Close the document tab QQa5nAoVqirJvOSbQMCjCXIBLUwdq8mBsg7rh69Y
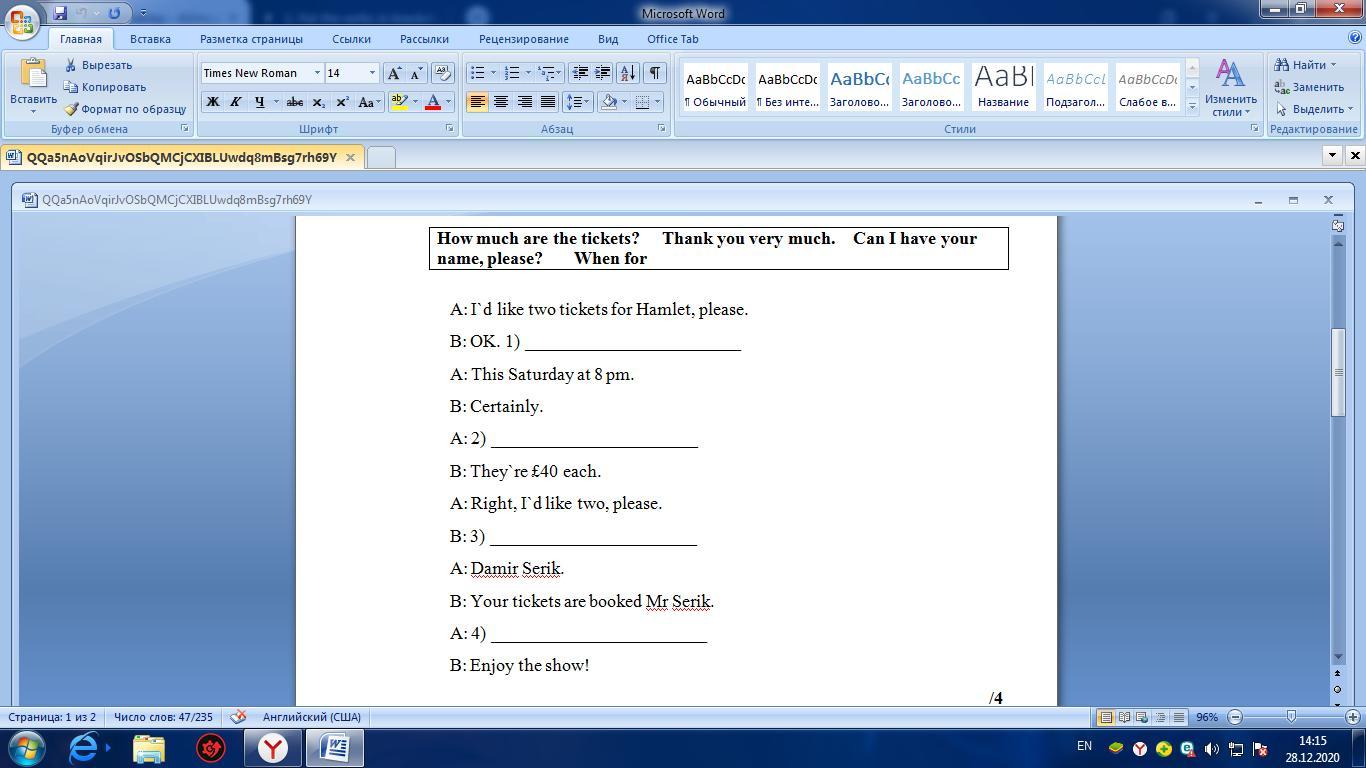Screen dimensions: 1366x768 pos(350,157)
